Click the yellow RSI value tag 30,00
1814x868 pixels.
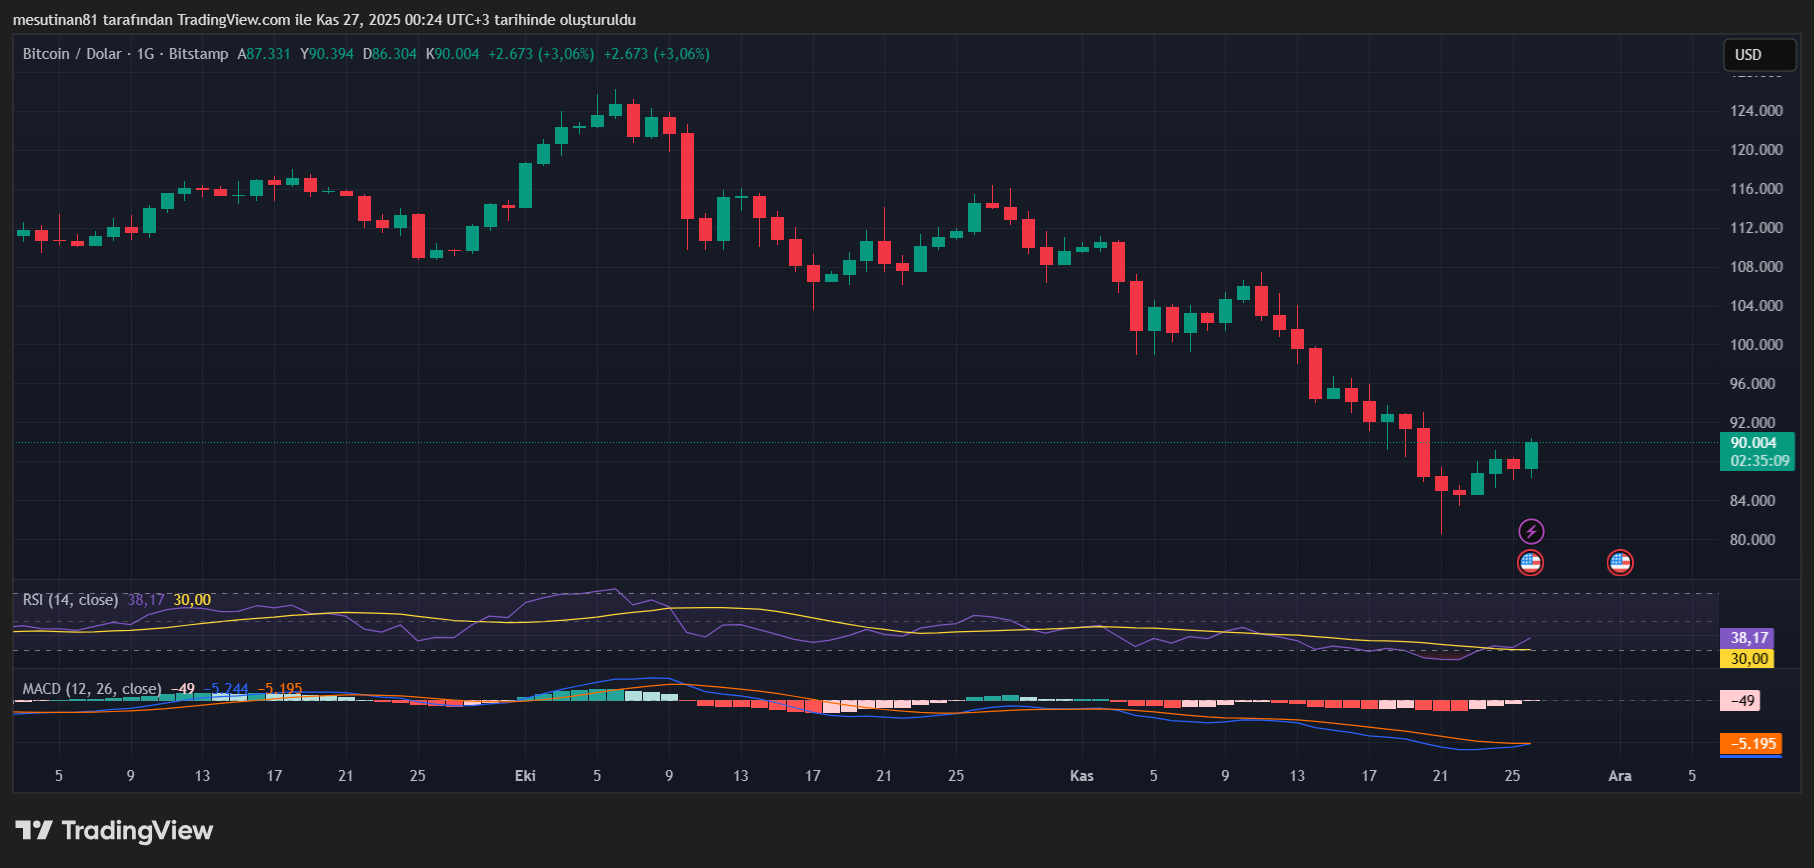pos(1749,659)
